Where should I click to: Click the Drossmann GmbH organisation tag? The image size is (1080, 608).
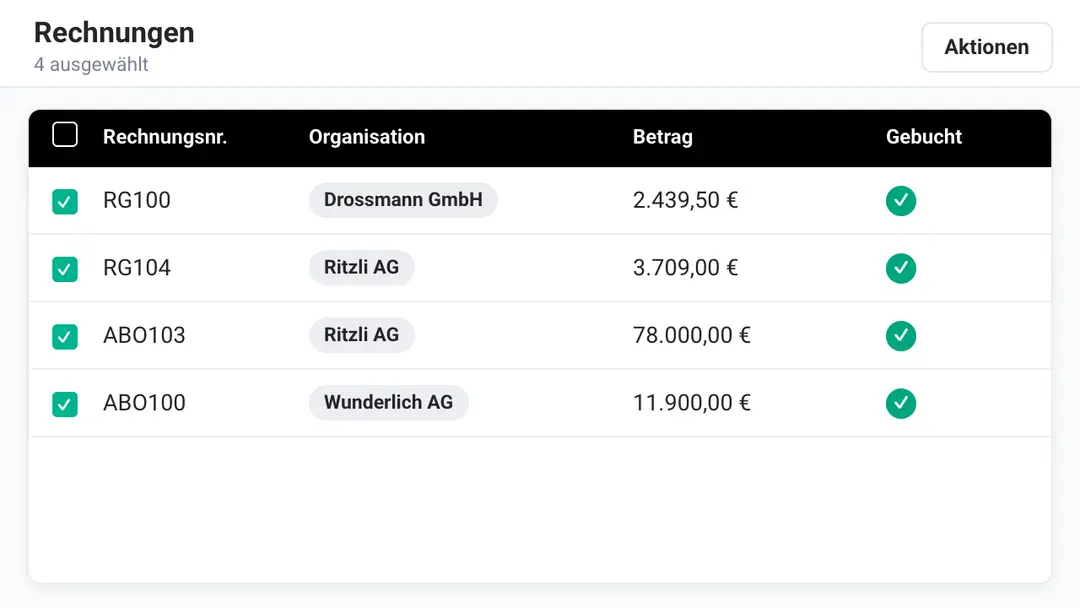click(403, 200)
